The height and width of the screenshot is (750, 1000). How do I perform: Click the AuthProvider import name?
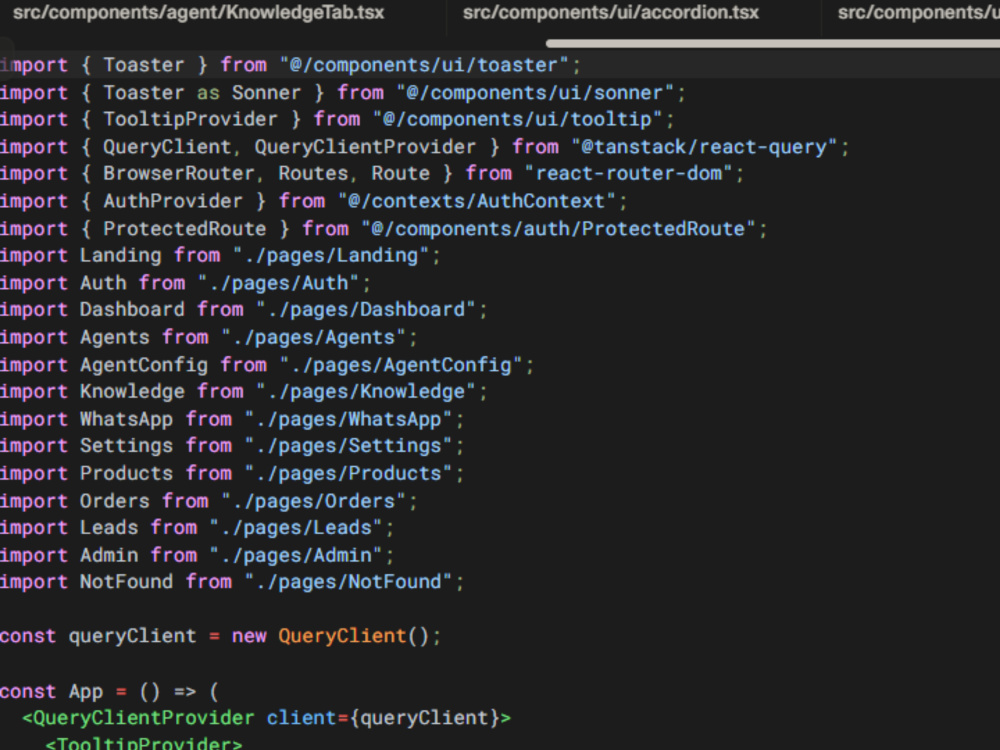click(173, 202)
